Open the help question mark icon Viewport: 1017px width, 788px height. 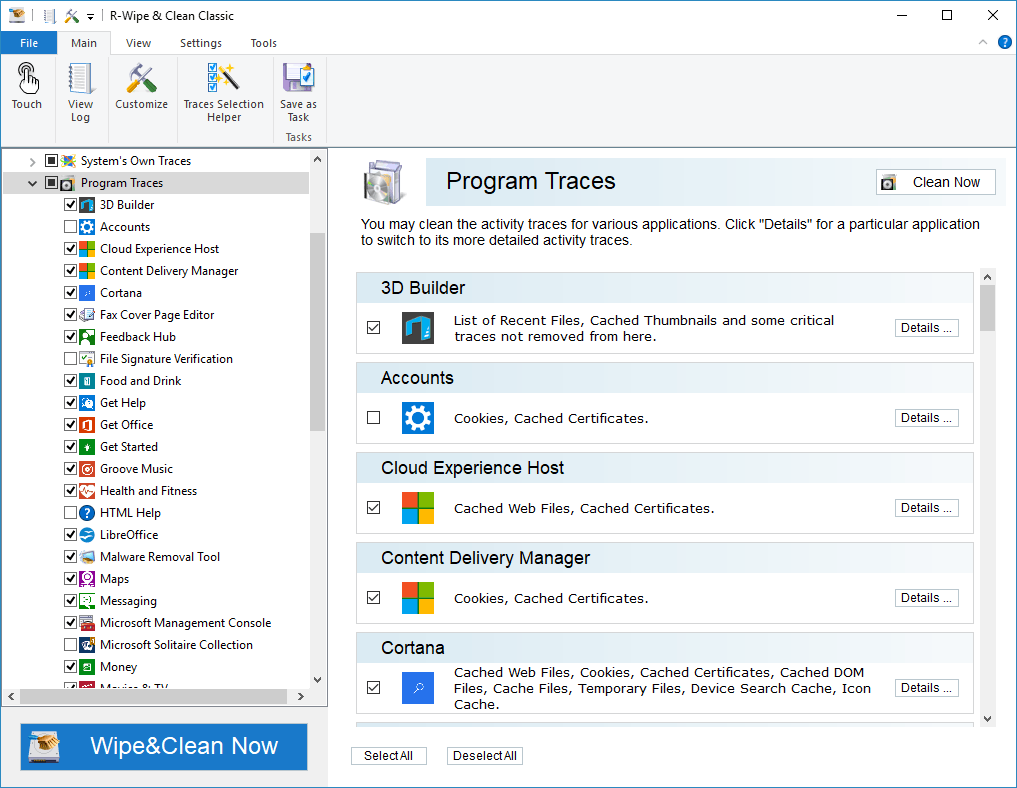click(x=1005, y=43)
